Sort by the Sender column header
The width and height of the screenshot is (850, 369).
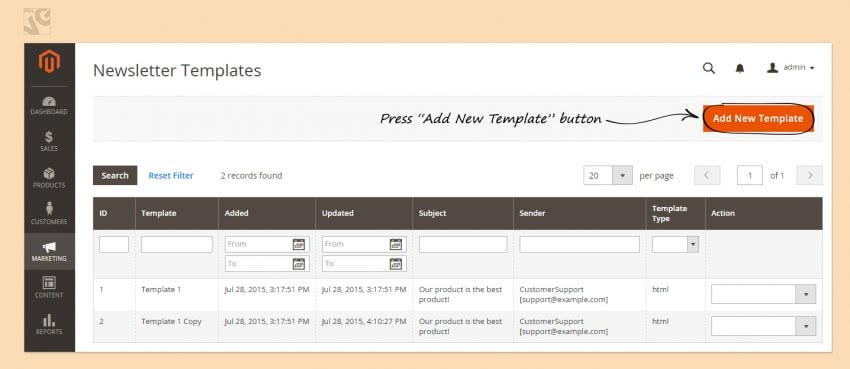pos(579,213)
